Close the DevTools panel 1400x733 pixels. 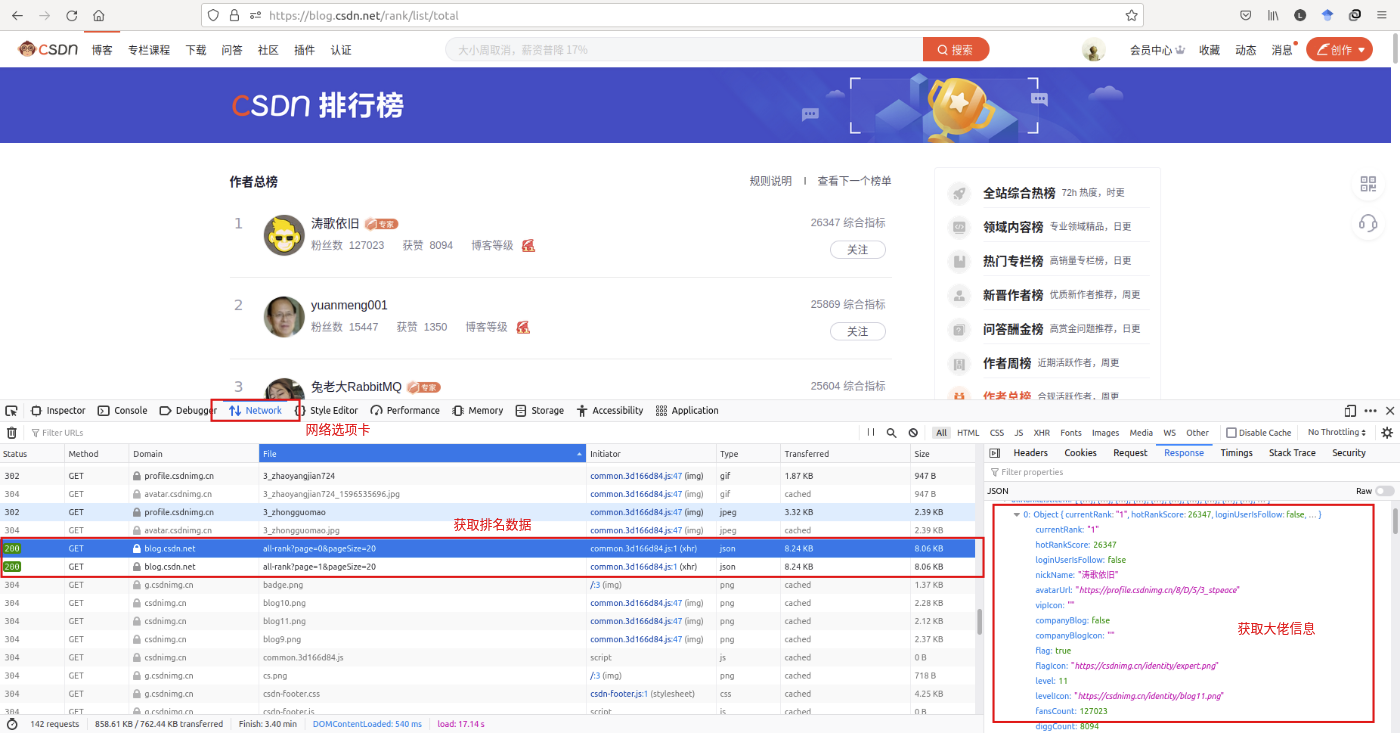tap(1390, 411)
